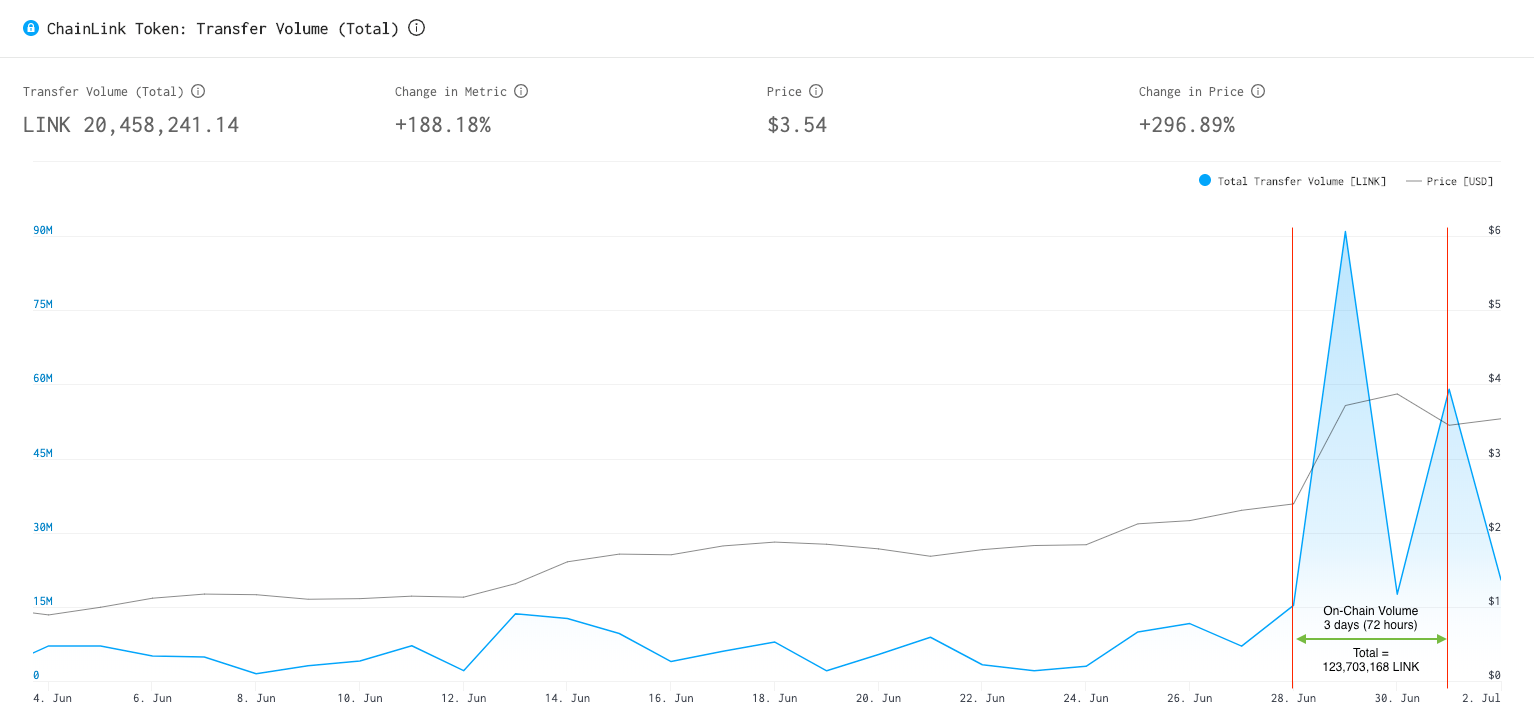Click the $1 right axis label
Screen dimensions: 1534x718
pyautogui.click(x=1494, y=601)
